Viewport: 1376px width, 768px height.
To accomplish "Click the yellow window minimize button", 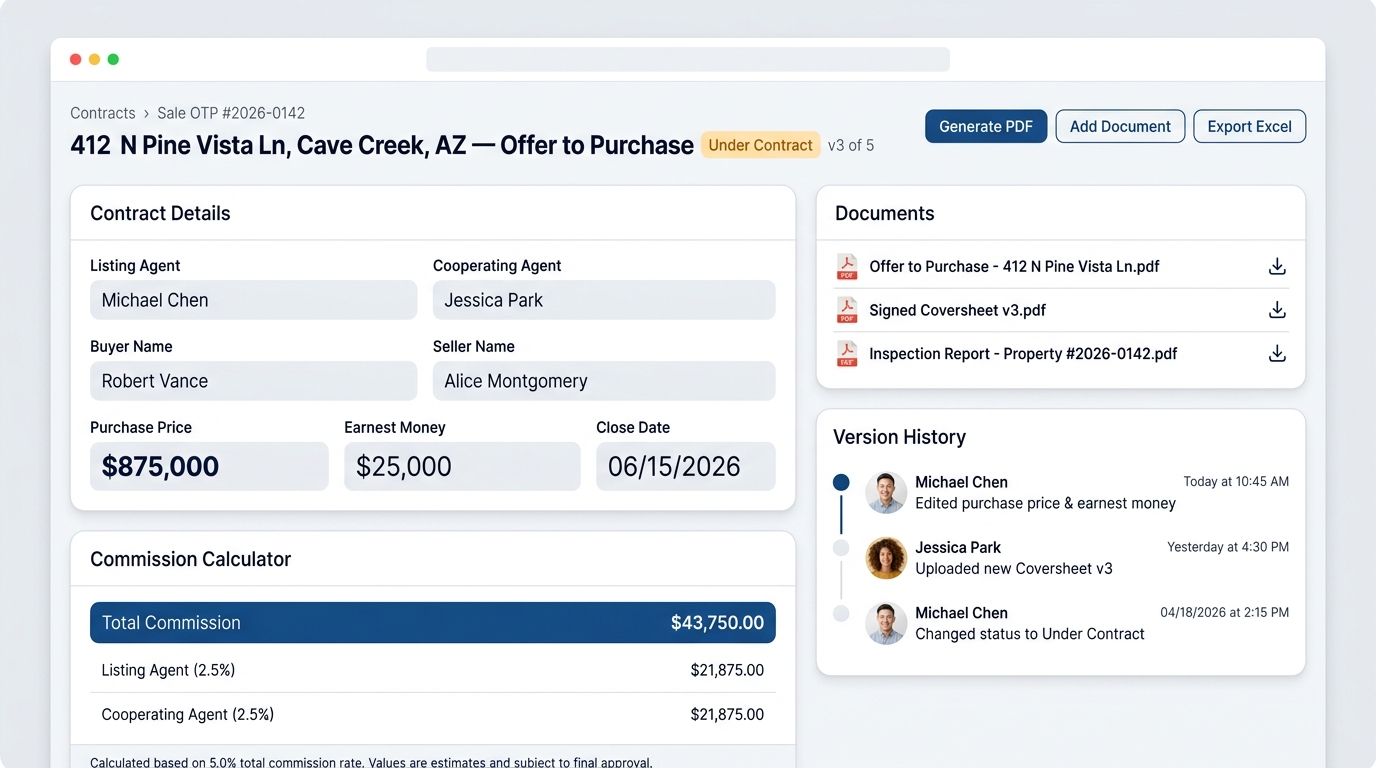I will click(x=94, y=59).
